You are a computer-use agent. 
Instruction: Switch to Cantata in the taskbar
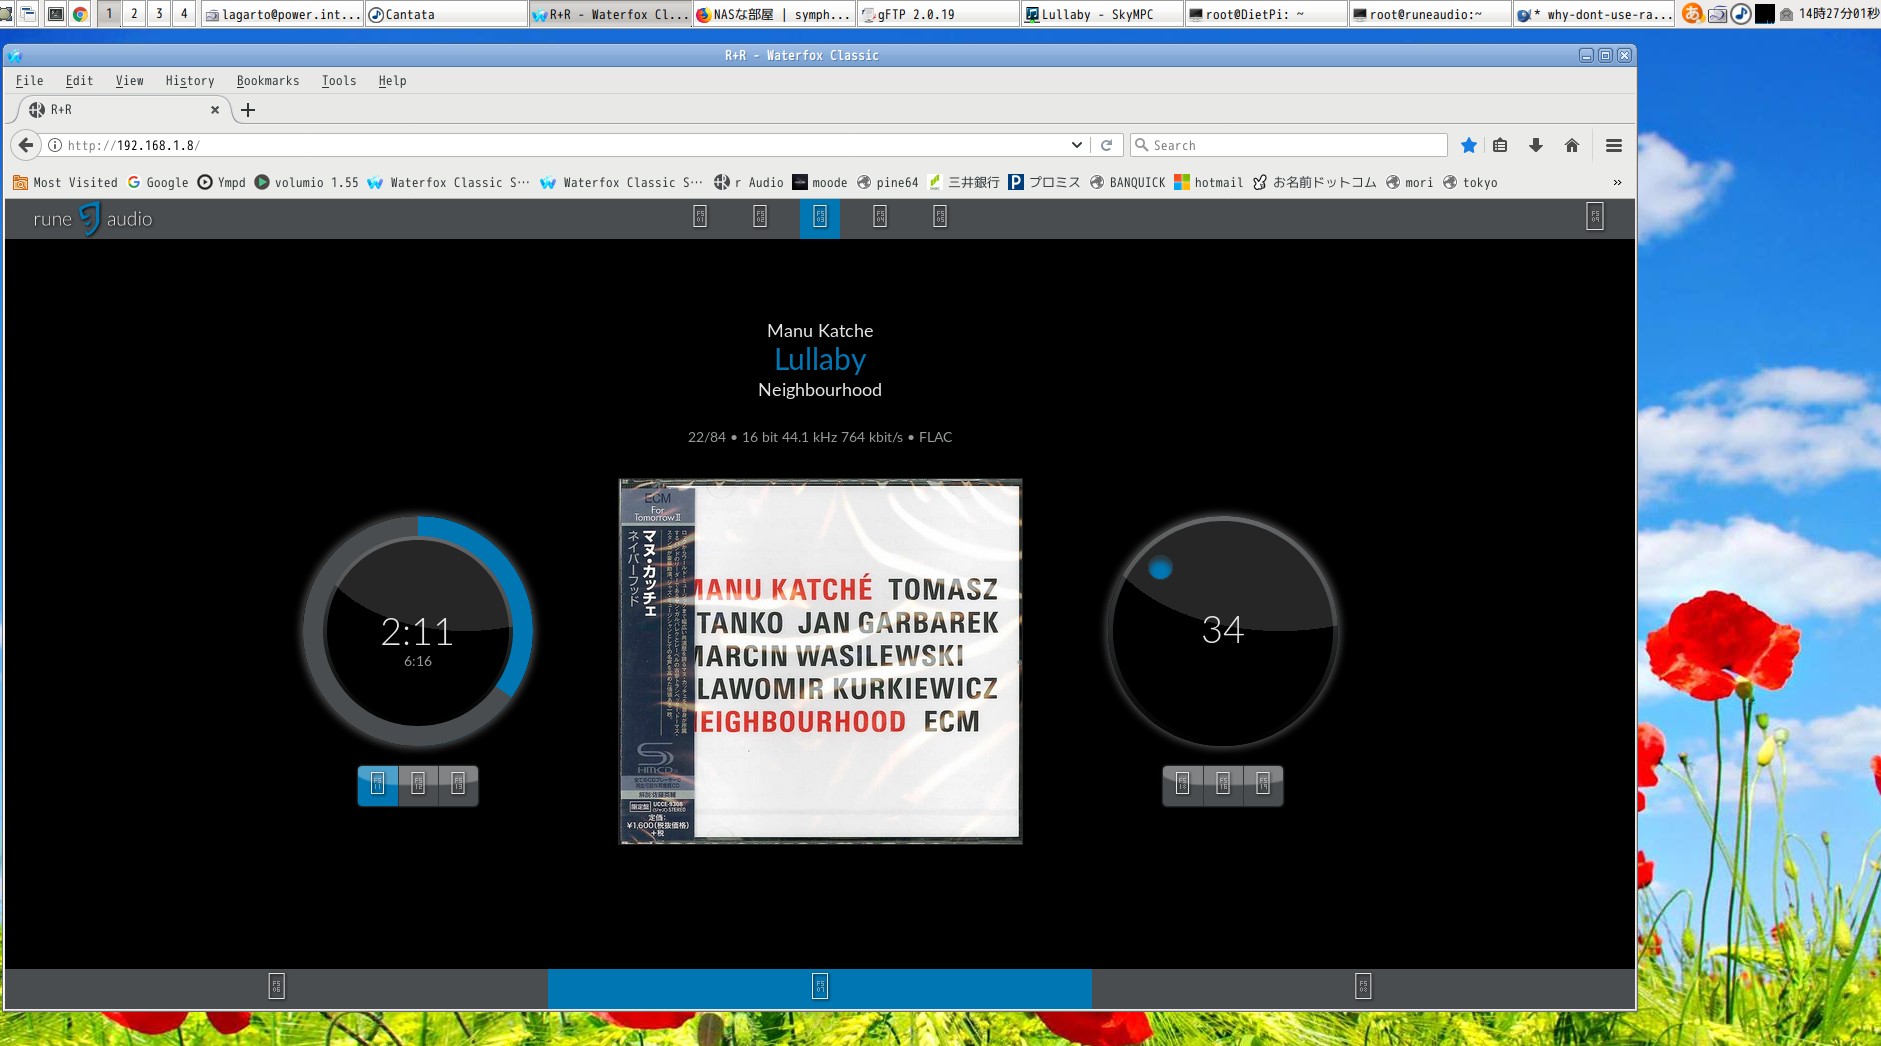(x=445, y=14)
